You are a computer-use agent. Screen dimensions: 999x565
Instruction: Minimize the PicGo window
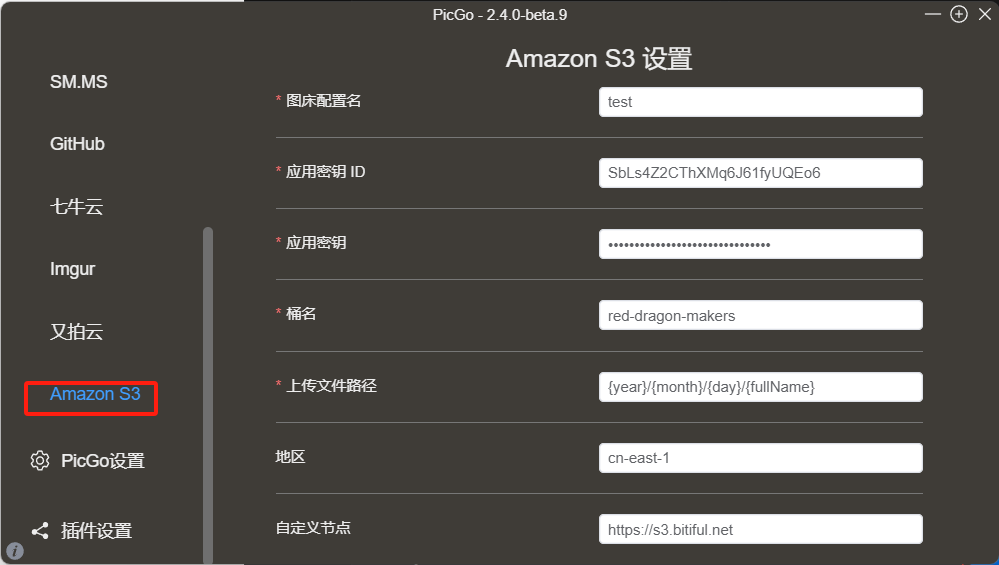[x=933, y=14]
